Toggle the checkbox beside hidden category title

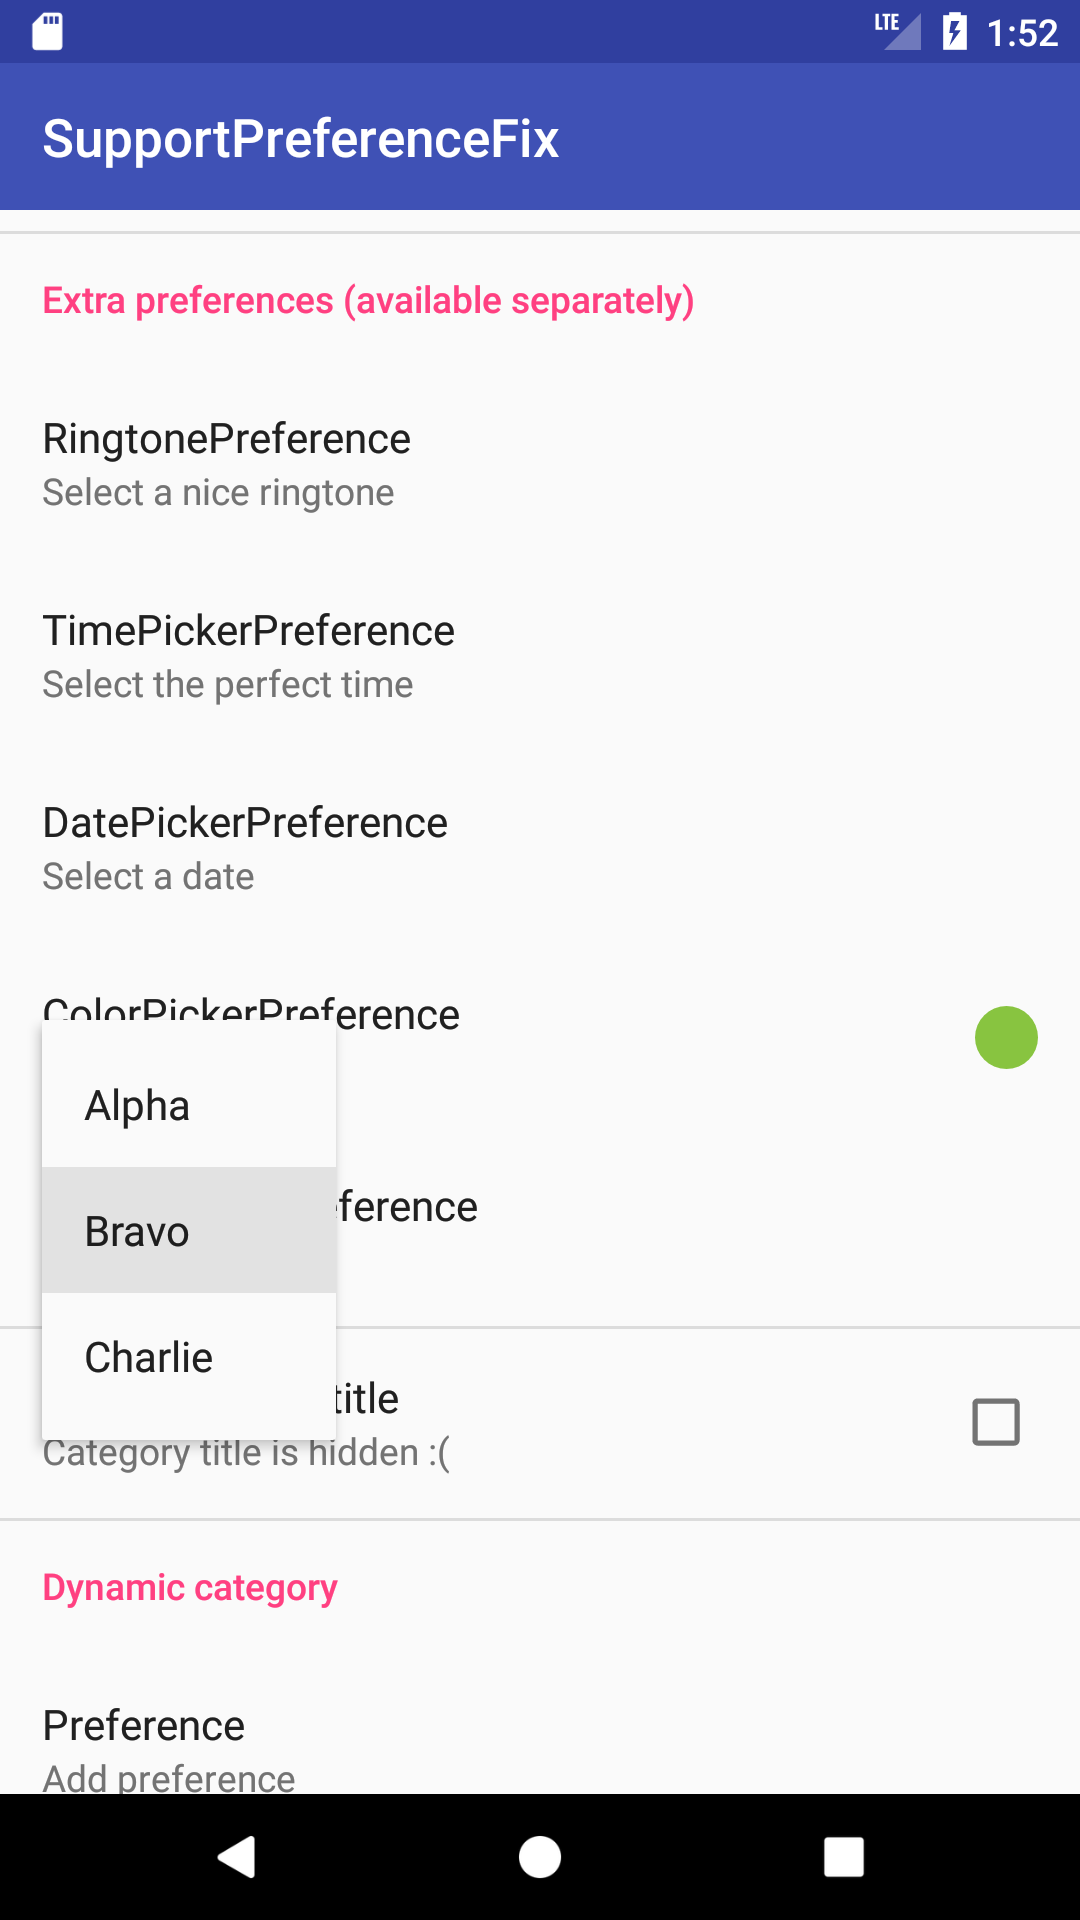point(995,1422)
